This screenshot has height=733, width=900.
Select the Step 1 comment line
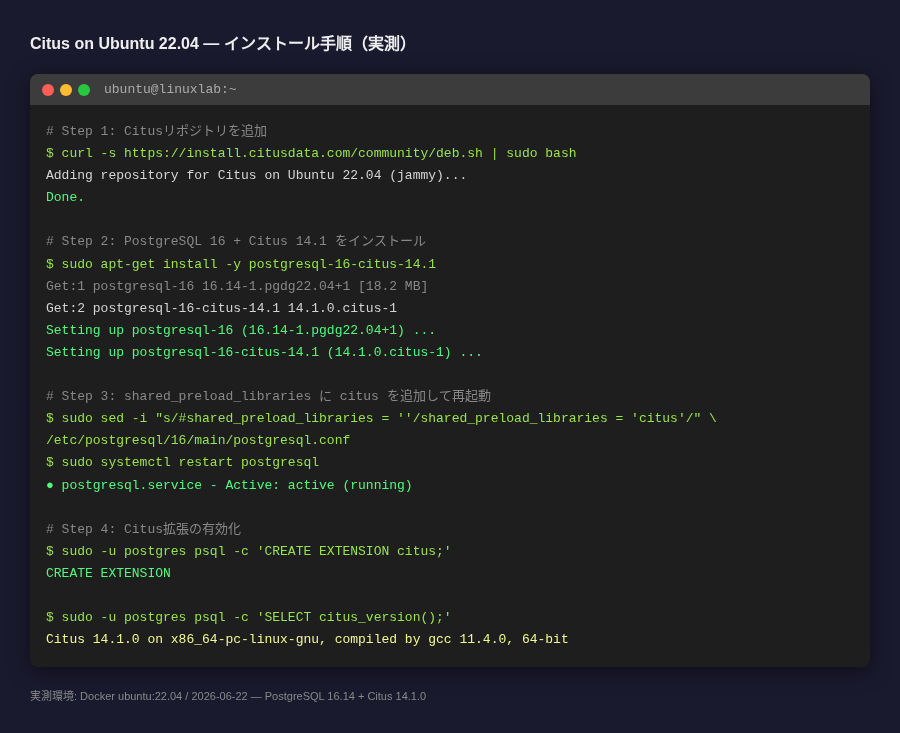pyautogui.click(x=156, y=131)
